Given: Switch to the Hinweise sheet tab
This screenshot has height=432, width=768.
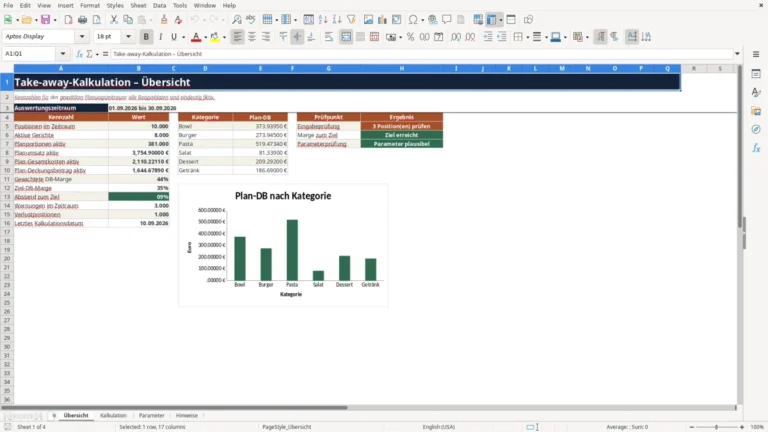Looking at the screenshot, I should (187, 415).
